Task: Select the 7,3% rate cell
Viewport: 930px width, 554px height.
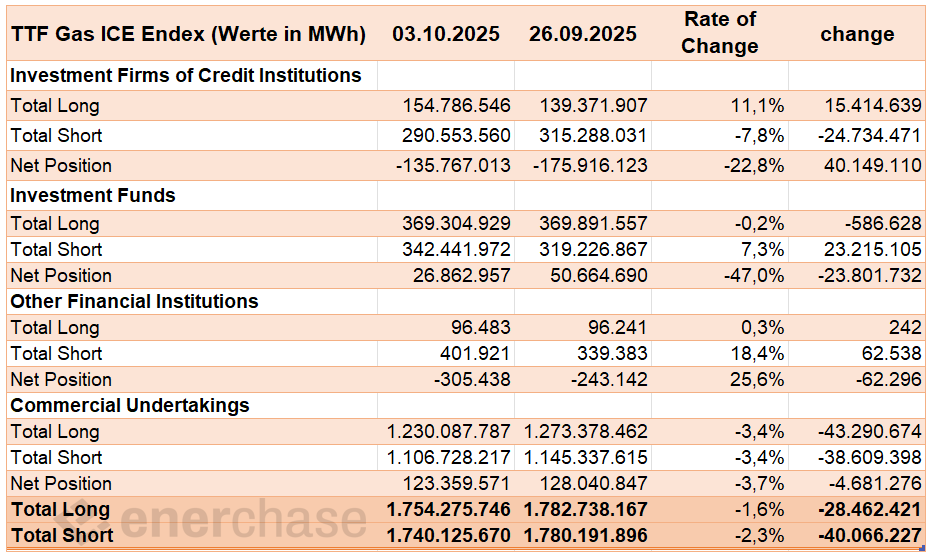Action: [x=763, y=250]
